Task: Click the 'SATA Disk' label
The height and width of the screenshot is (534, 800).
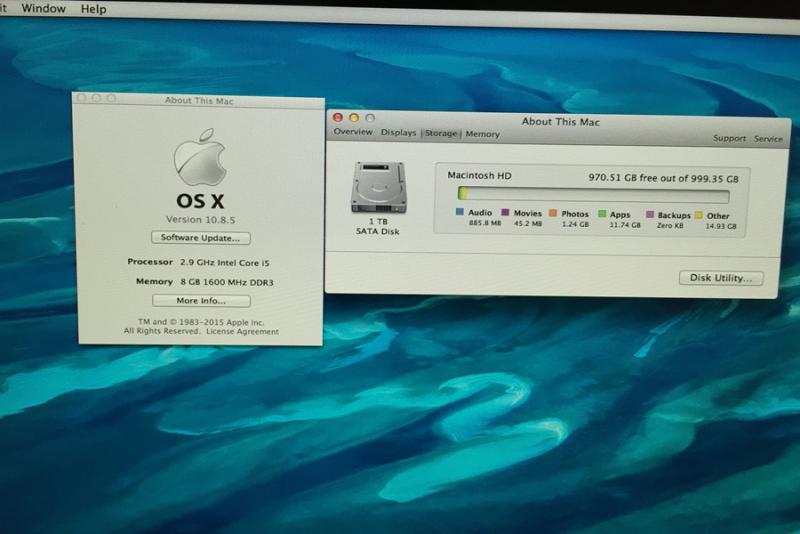Action: pos(378,231)
